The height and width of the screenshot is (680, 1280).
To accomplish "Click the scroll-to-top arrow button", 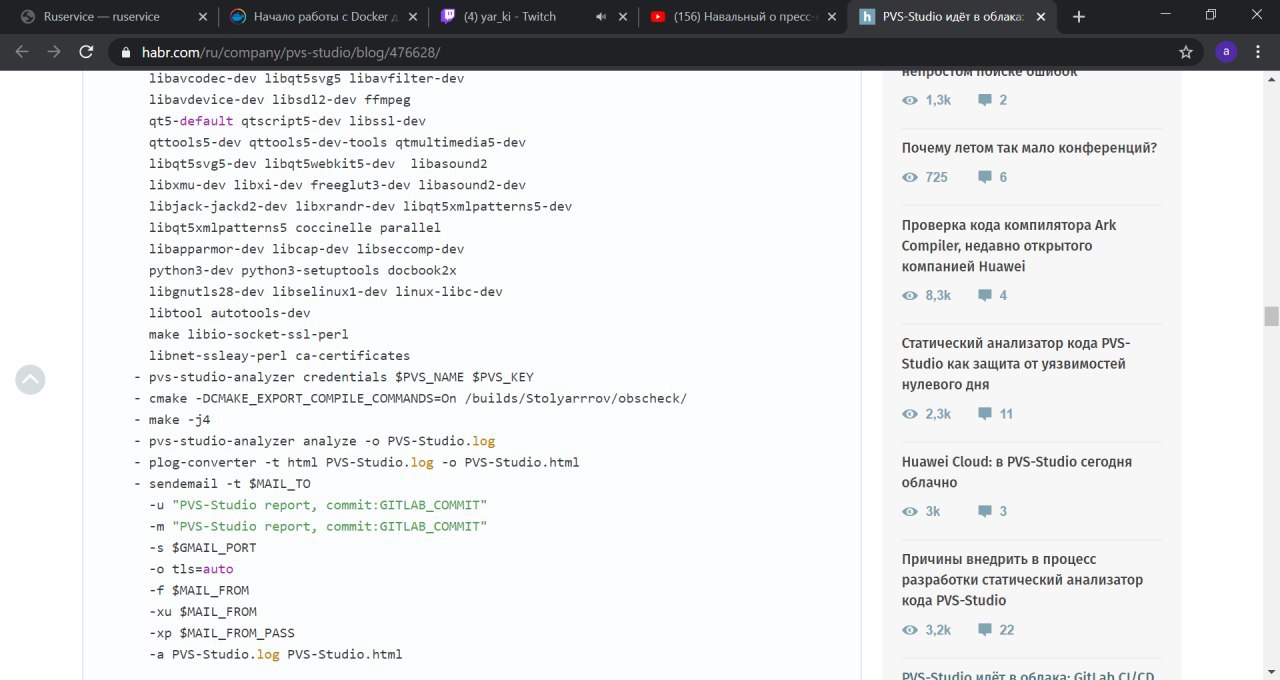I will click(30, 379).
